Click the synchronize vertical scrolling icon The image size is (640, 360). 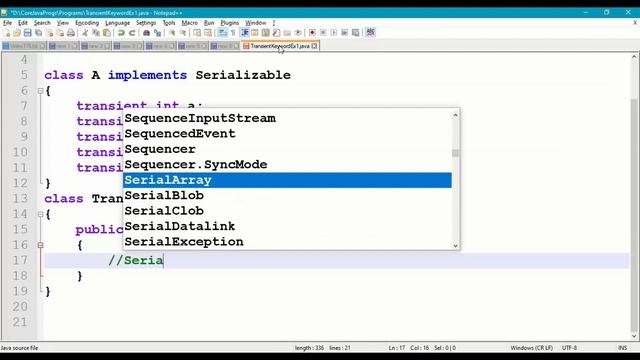click(197, 33)
